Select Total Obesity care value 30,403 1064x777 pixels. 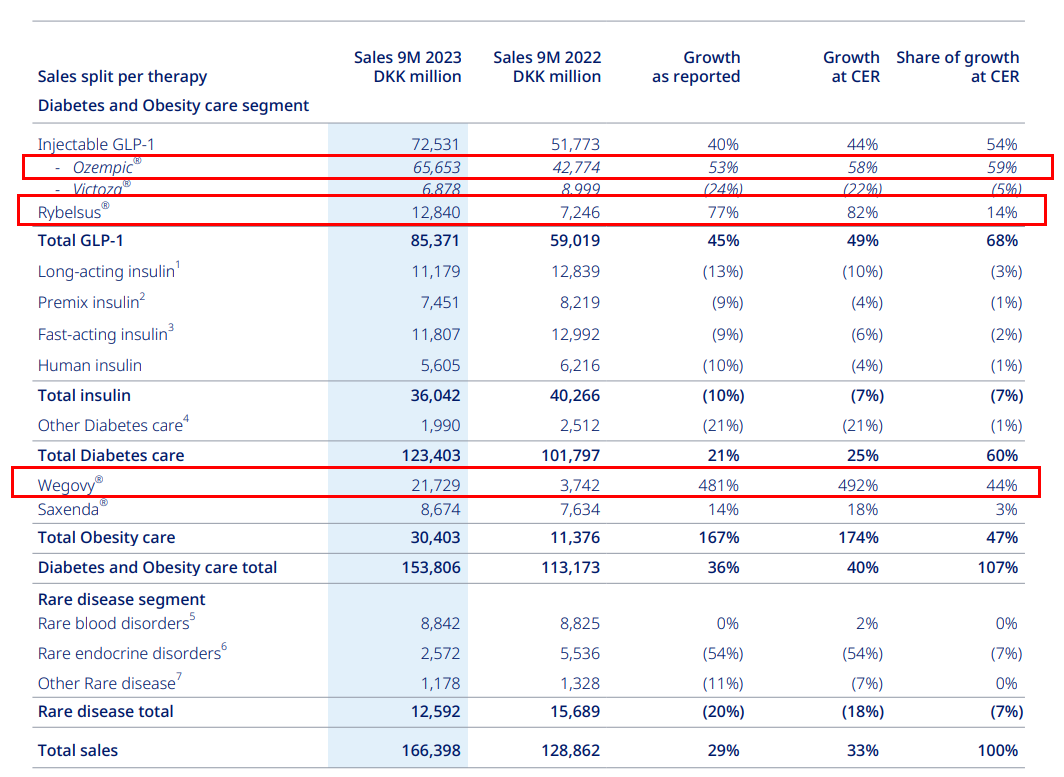[x=435, y=538]
